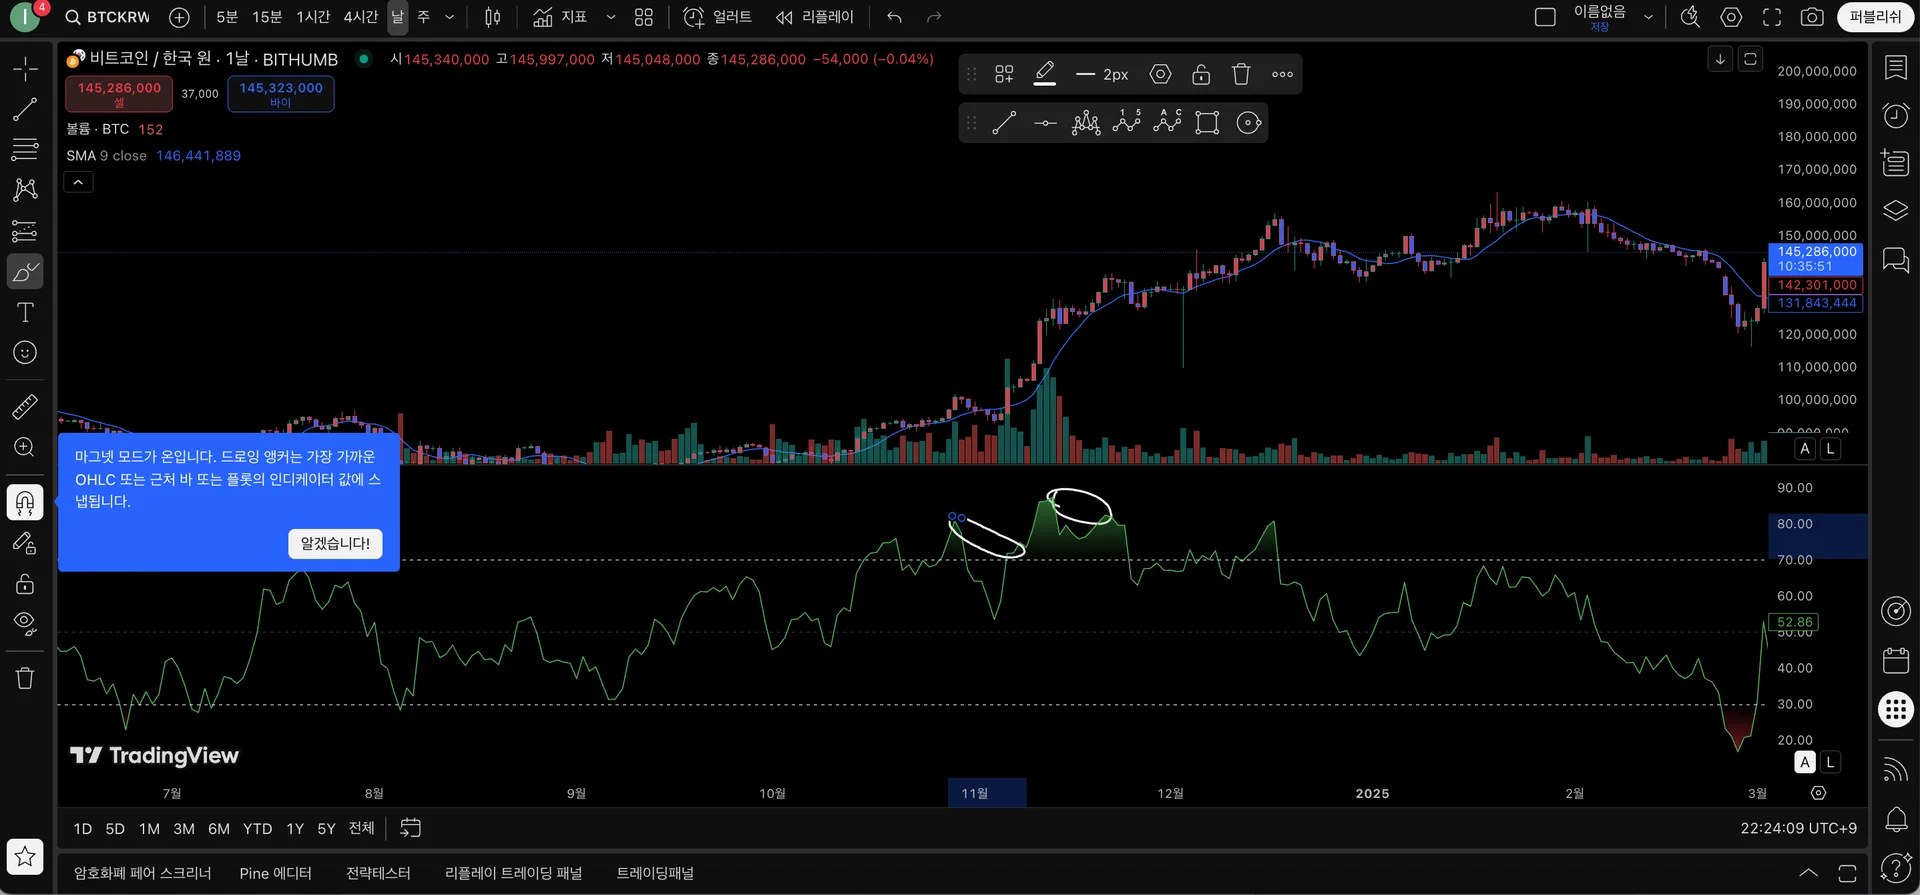The width and height of the screenshot is (1920, 895).
Task: Pick the Elliott wave 1-5 favorite tool
Action: click(1127, 123)
